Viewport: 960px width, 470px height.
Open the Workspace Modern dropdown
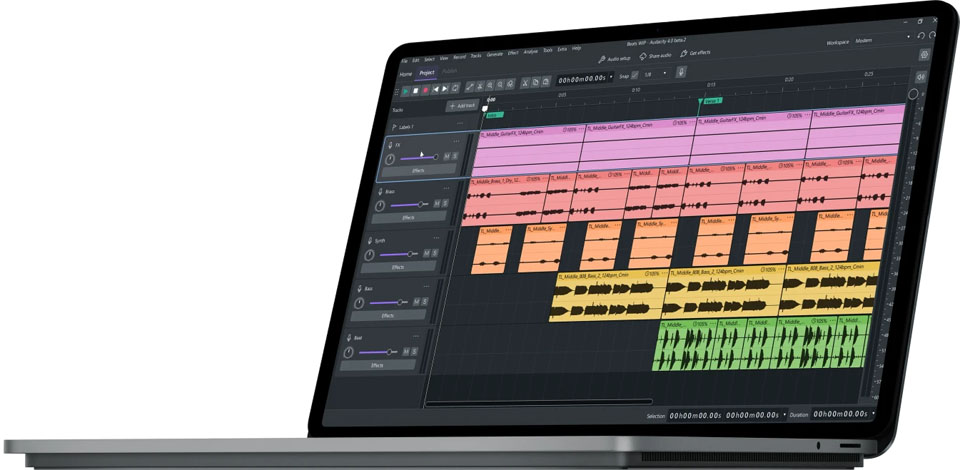tap(882, 40)
